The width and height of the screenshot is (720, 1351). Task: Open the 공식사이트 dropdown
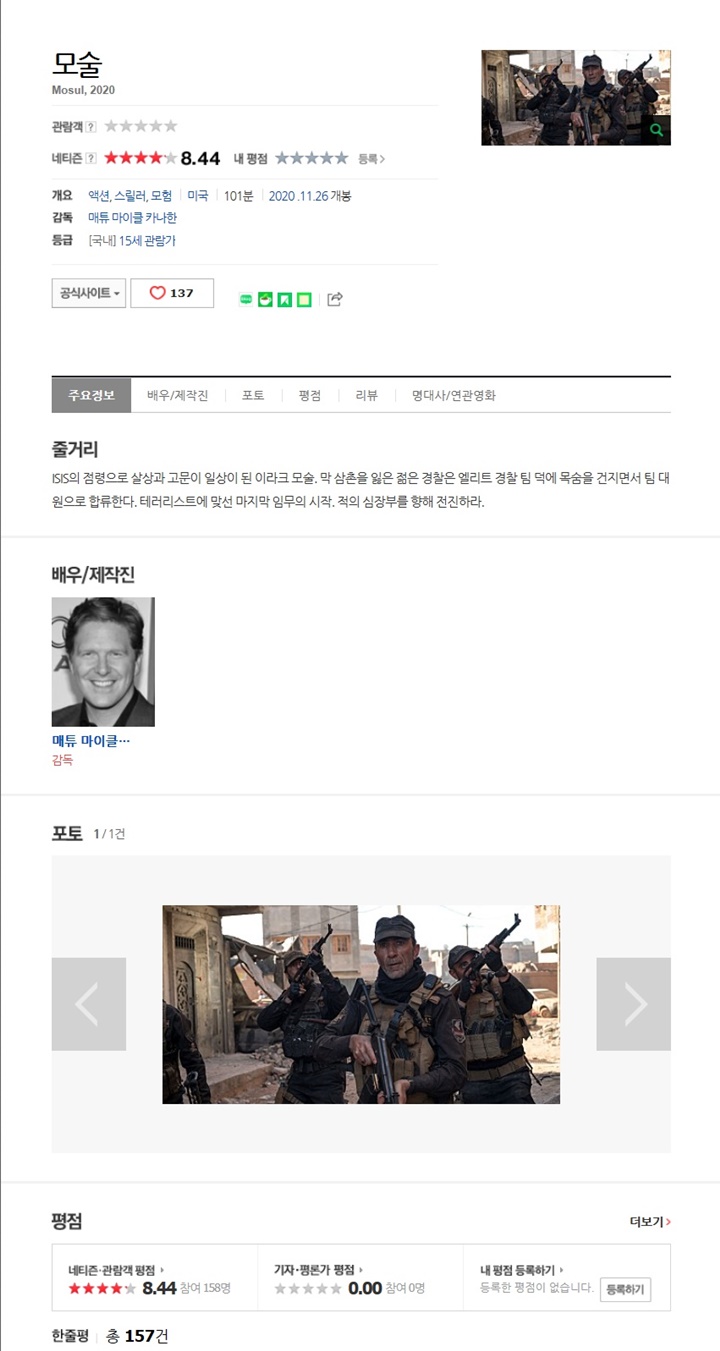pyautogui.click(x=89, y=293)
